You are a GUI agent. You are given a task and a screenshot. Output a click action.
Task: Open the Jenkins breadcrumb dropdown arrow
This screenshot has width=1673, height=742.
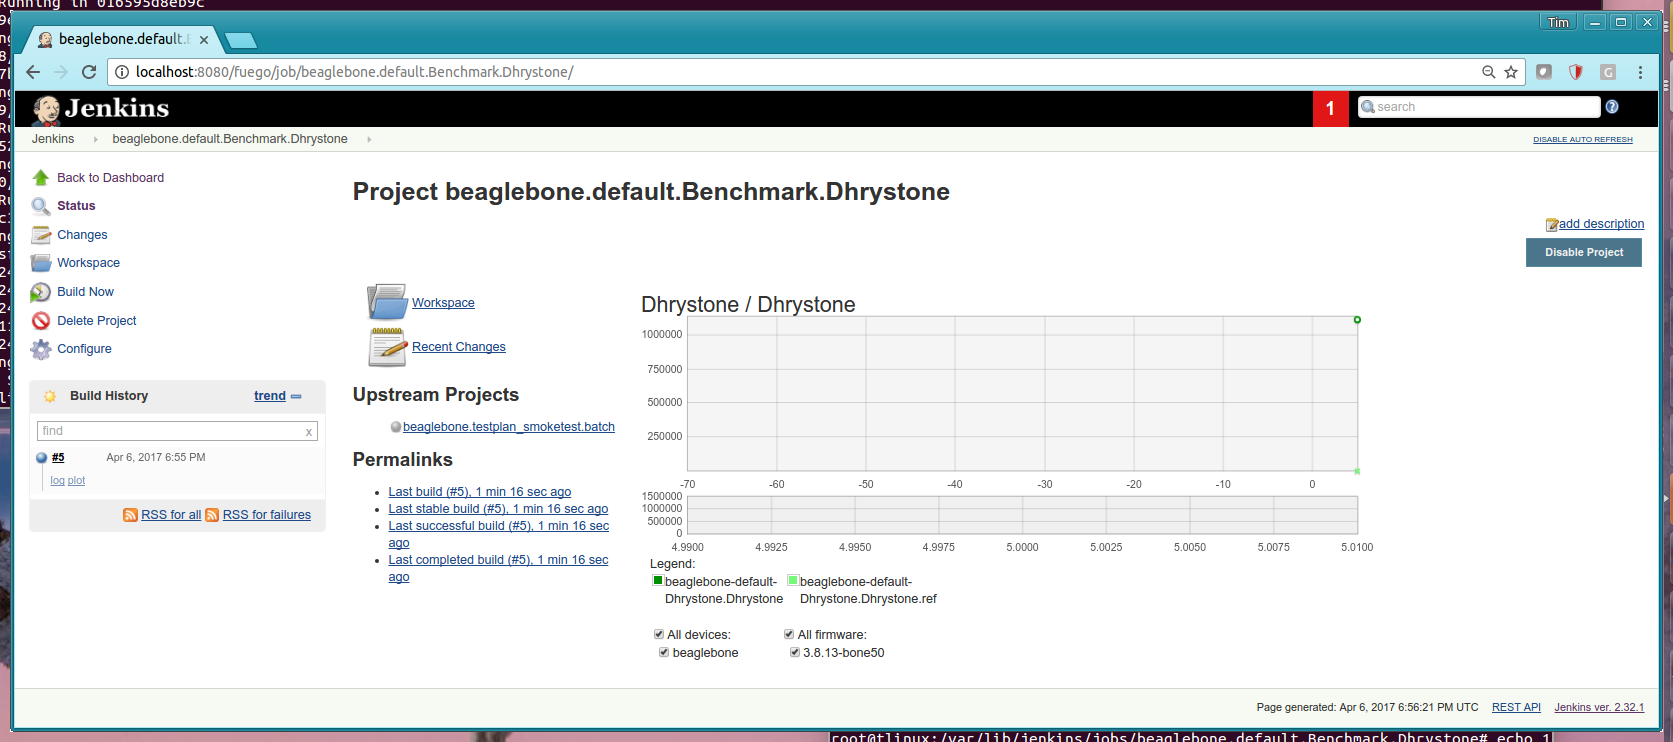pyautogui.click(x=95, y=139)
